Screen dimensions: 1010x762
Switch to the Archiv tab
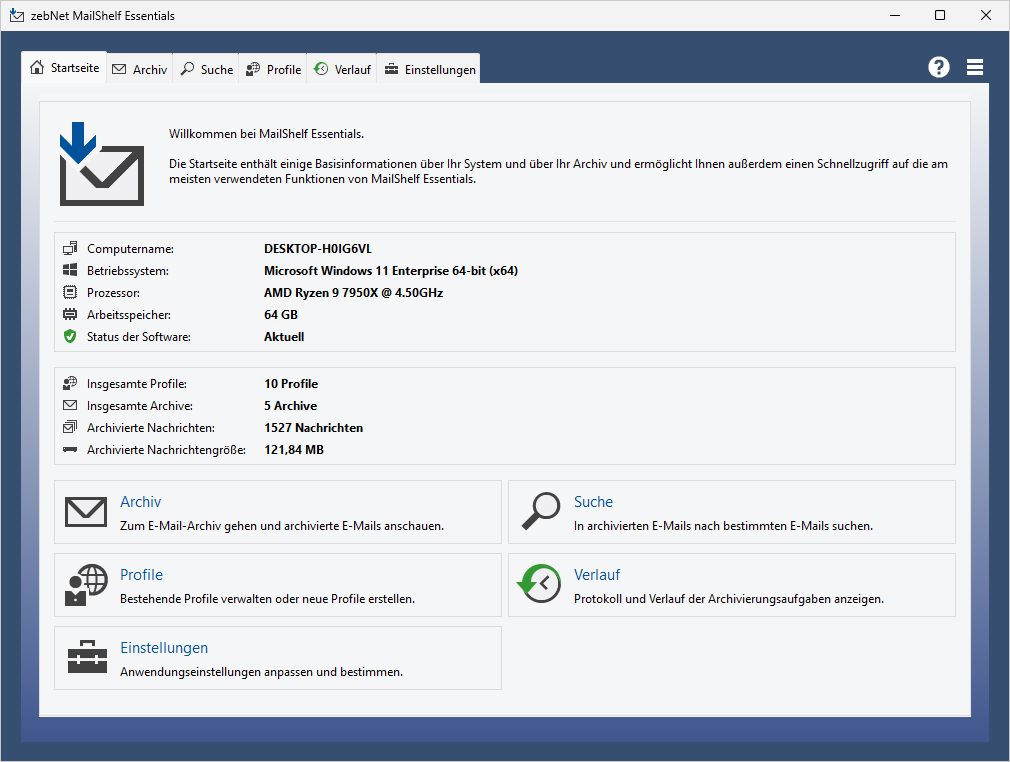point(139,69)
